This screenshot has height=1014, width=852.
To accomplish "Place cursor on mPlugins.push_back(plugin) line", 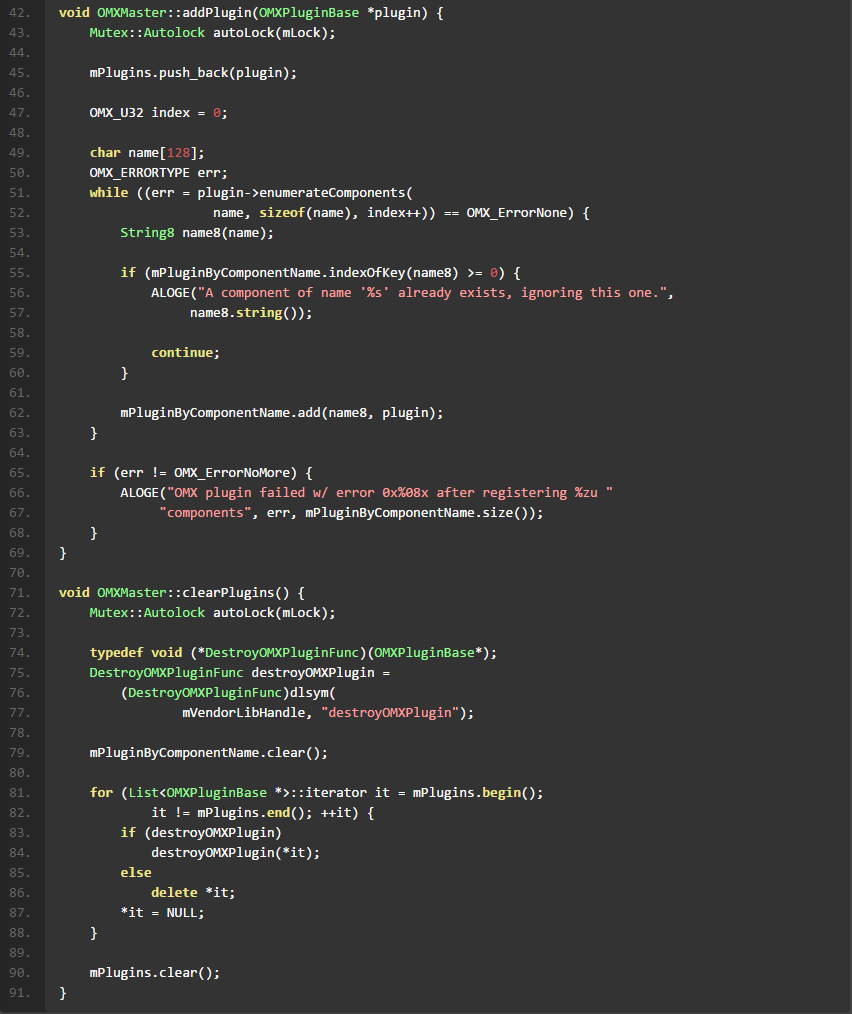I will click(x=193, y=73).
